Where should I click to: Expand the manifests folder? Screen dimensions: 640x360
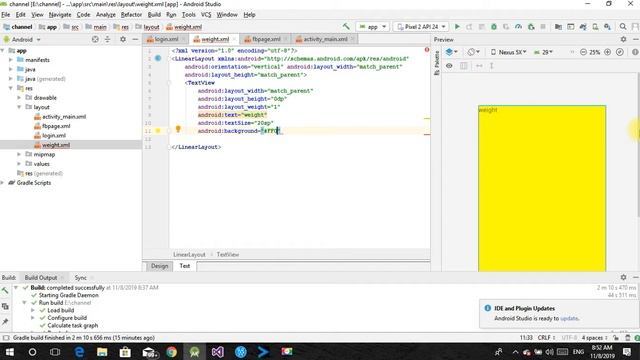coord(11,60)
